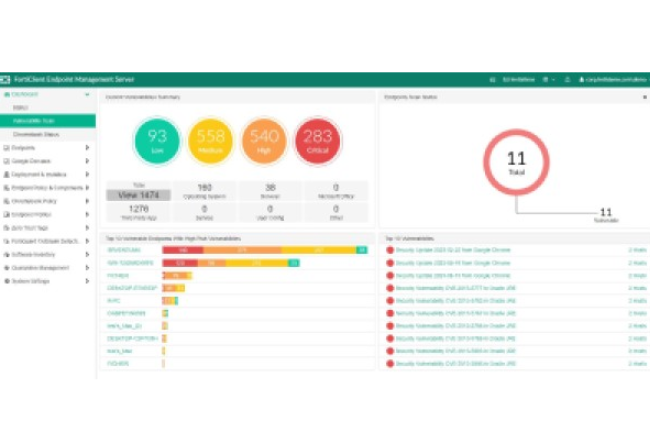
Task: Collapse the Dashboard menu chevron
Action: pos(89,94)
